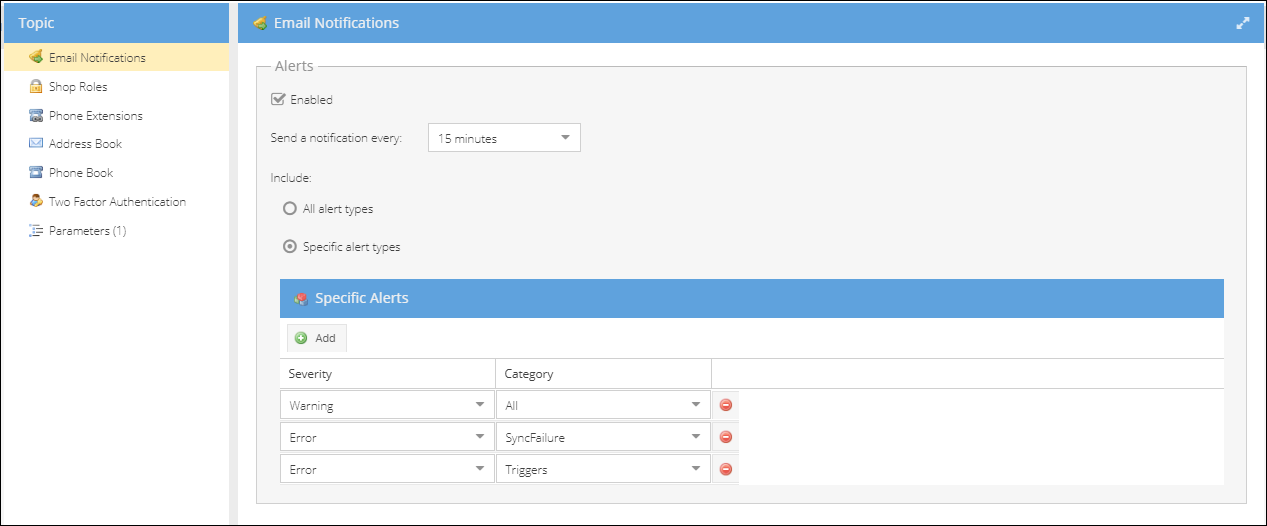Screen dimensions: 1267x526
Task: Select the All alert types radio button
Action: 290,209
